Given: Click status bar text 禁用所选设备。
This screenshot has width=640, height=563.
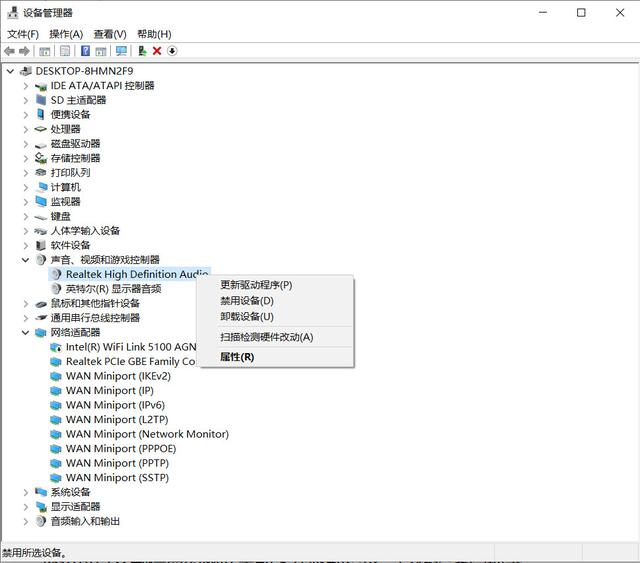Looking at the screenshot, I should pyautogui.click(x=34, y=553).
